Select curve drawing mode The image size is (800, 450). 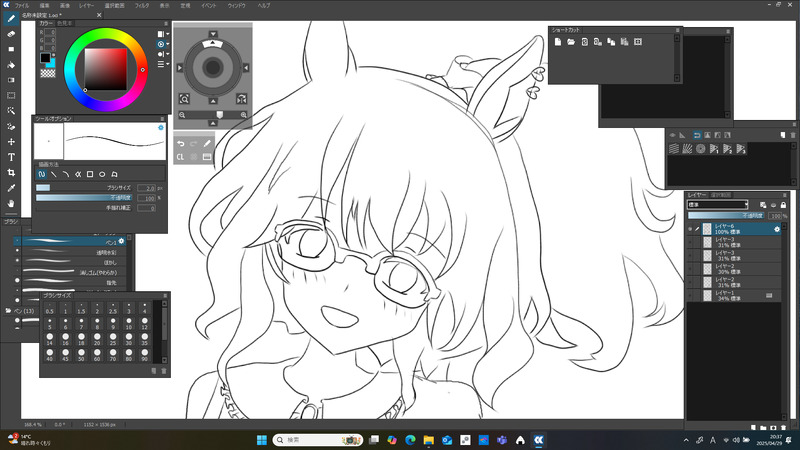point(66,174)
